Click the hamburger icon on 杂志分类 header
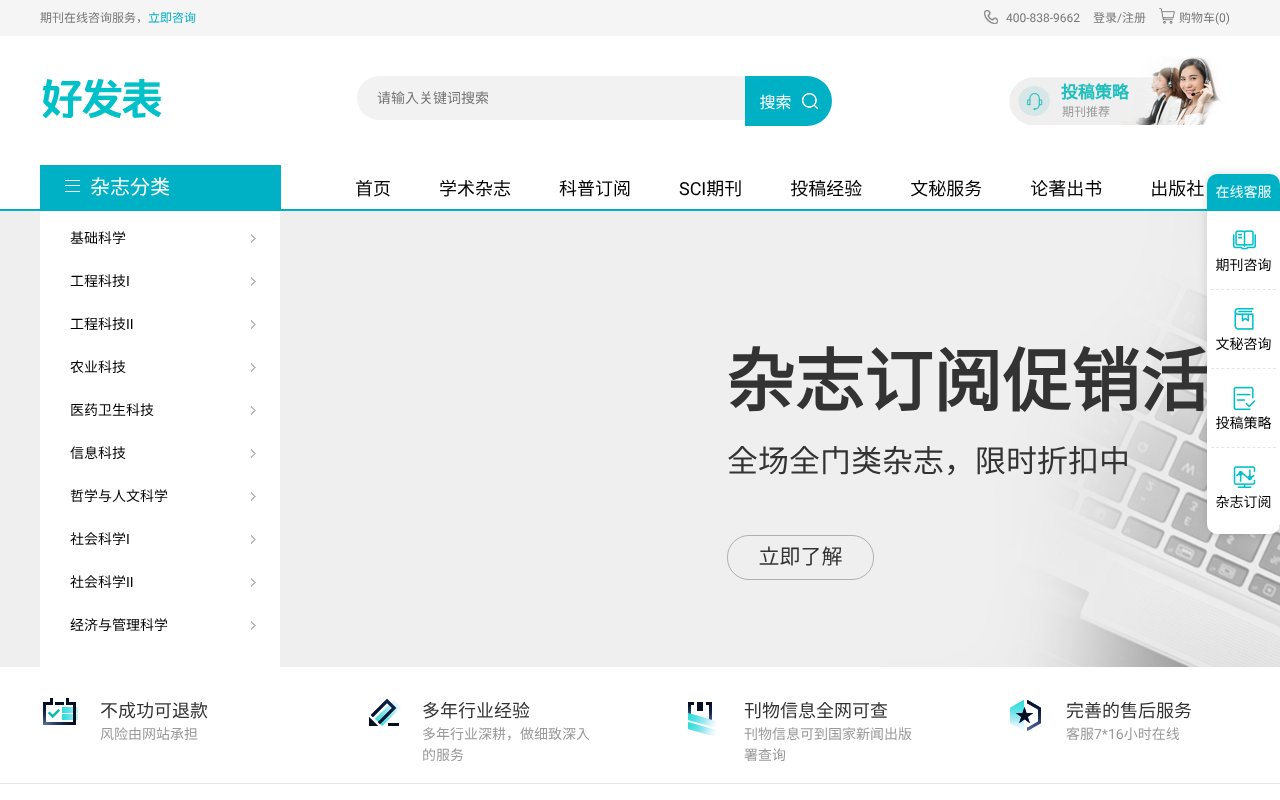1280x800 pixels. (72, 185)
